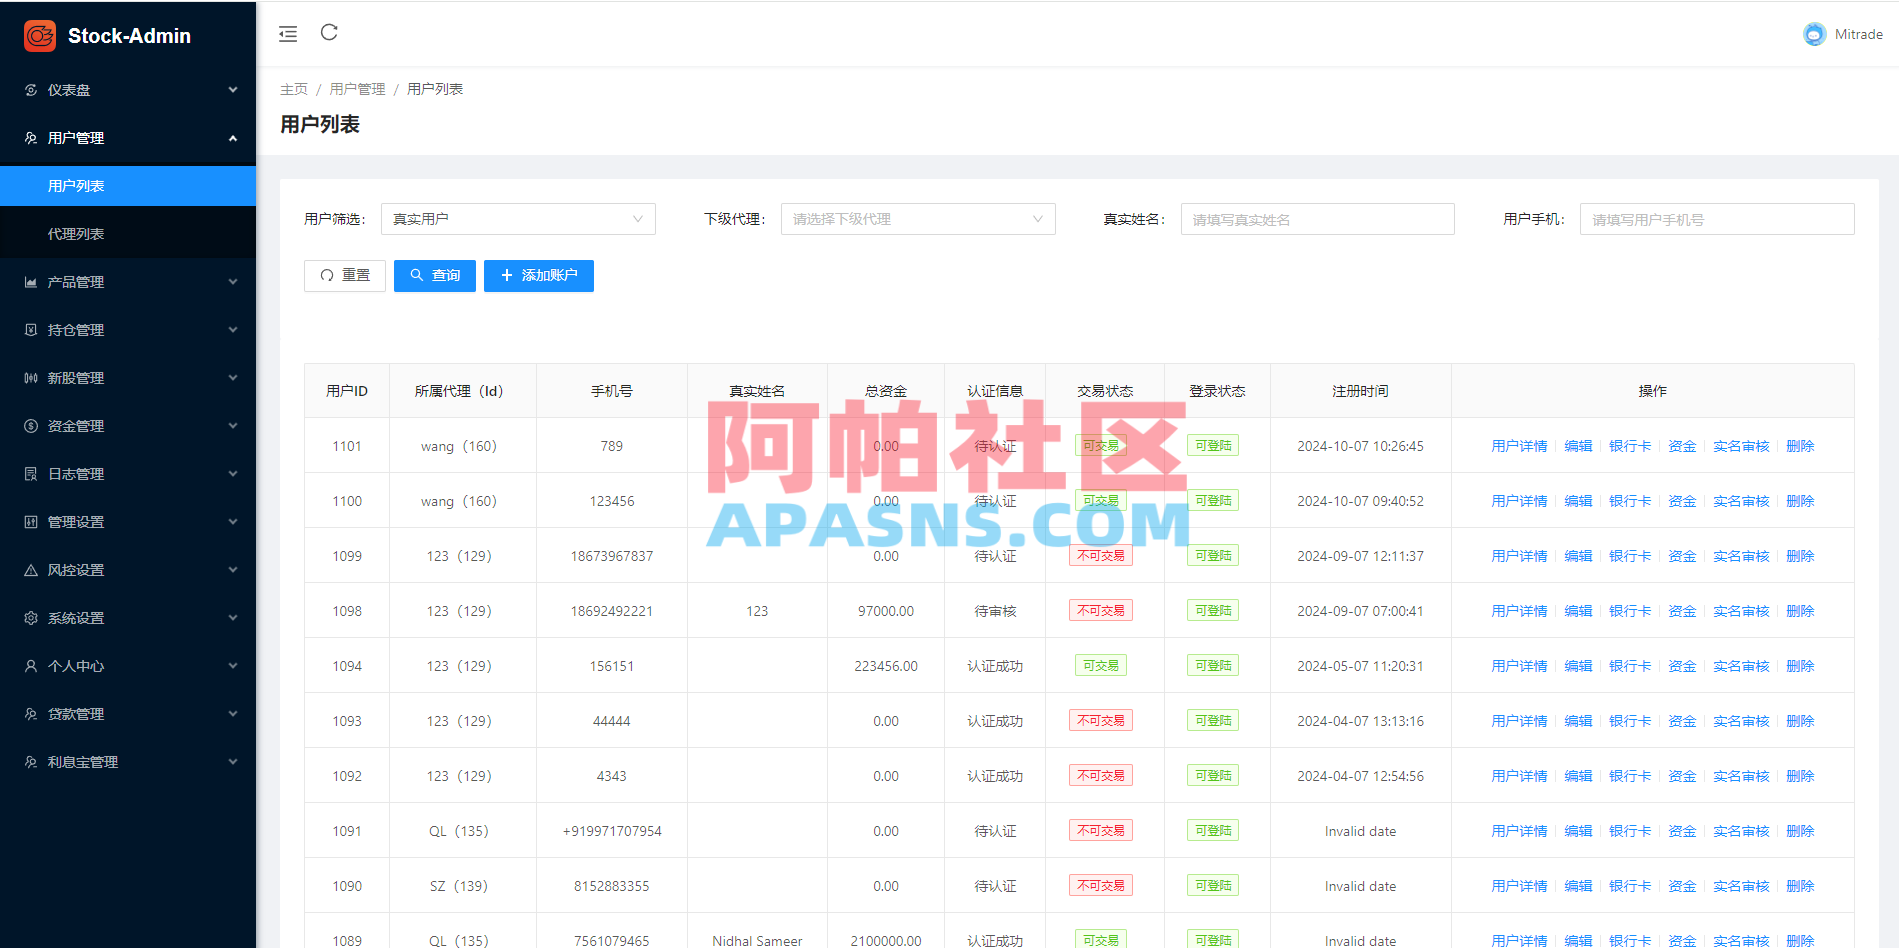Click the Stock-Admin logo icon
The height and width of the screenshot is (948, 1899).
point(38,35)
